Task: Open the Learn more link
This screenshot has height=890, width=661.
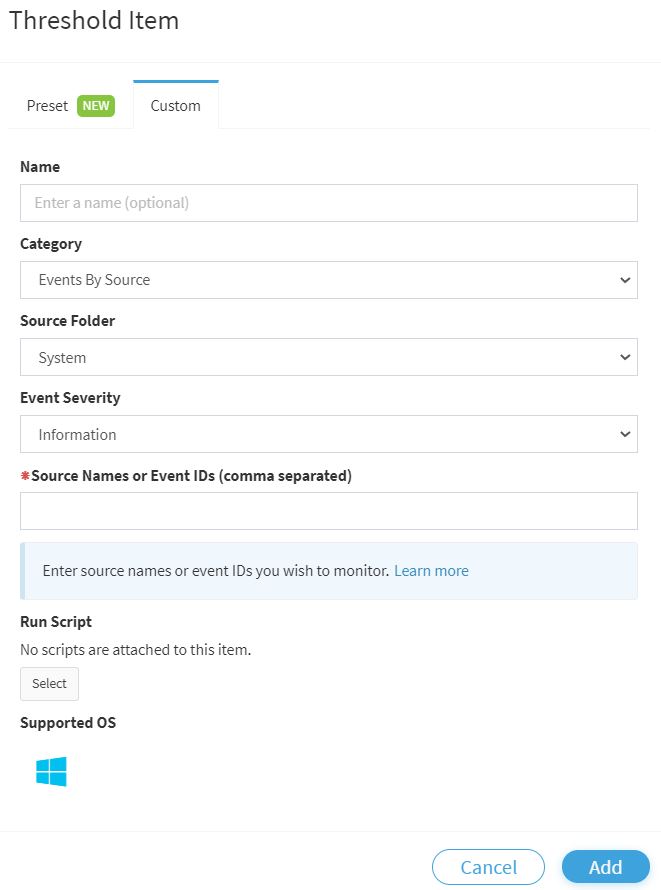Action: coord(431,570)
